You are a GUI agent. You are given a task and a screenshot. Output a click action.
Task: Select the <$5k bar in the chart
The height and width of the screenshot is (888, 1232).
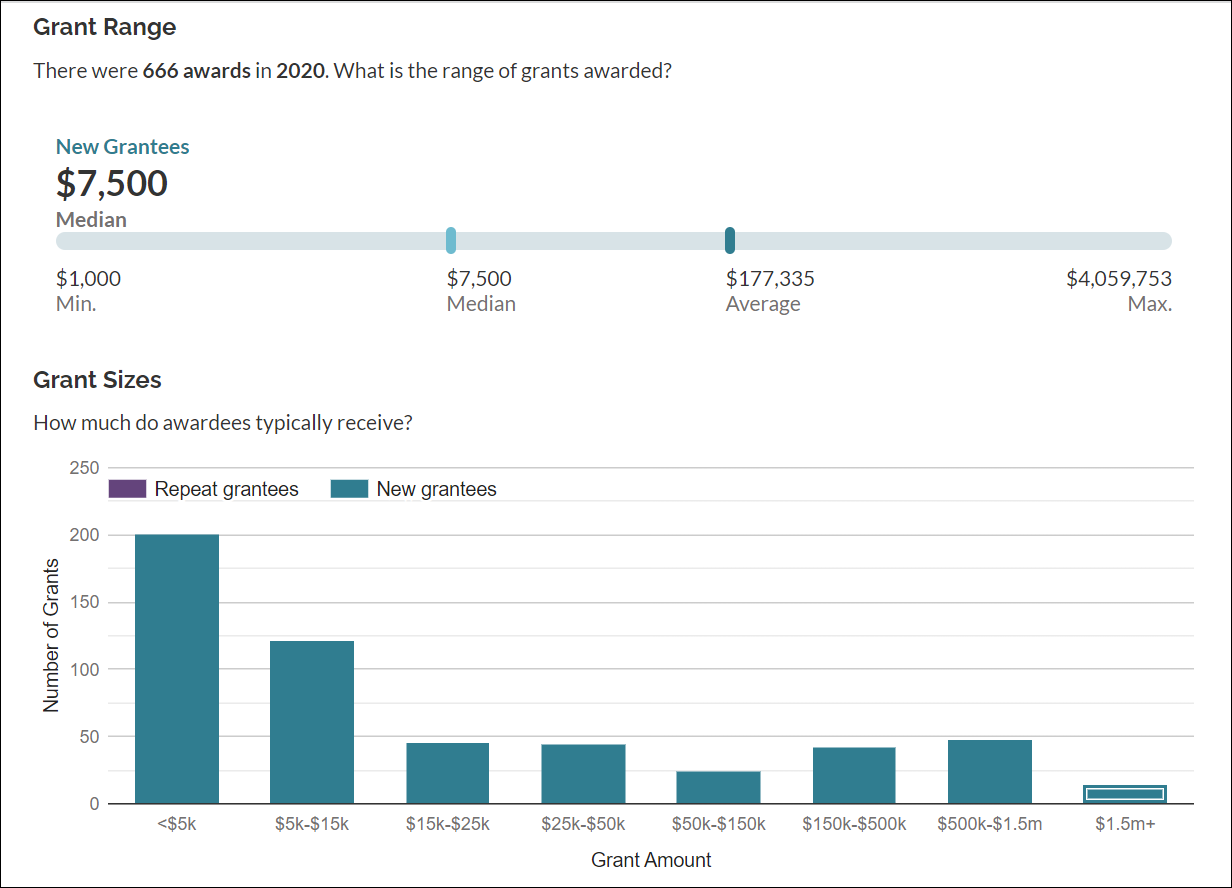coord(176,670)
